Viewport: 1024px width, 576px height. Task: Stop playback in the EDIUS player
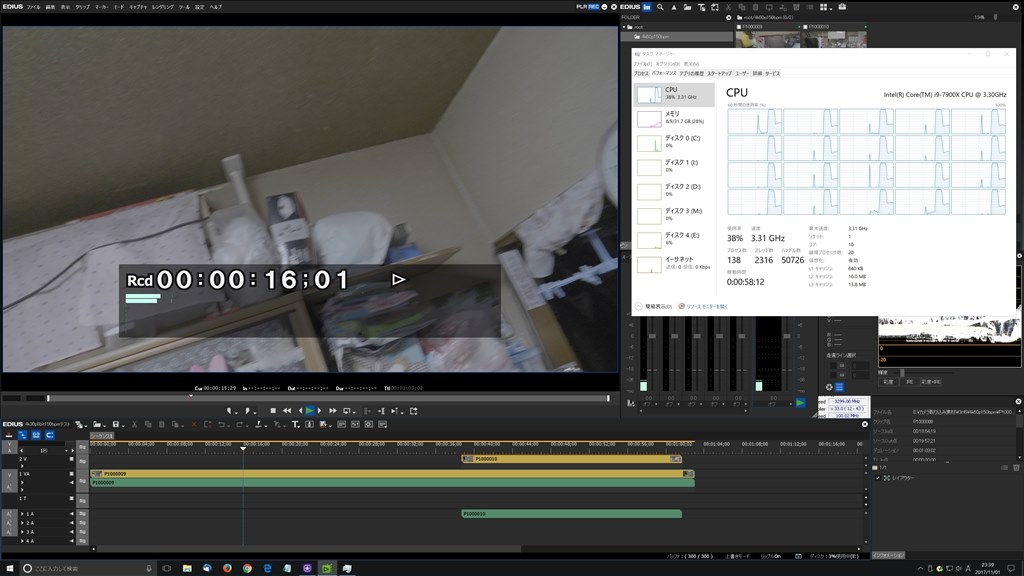click(x=273, y=411)
